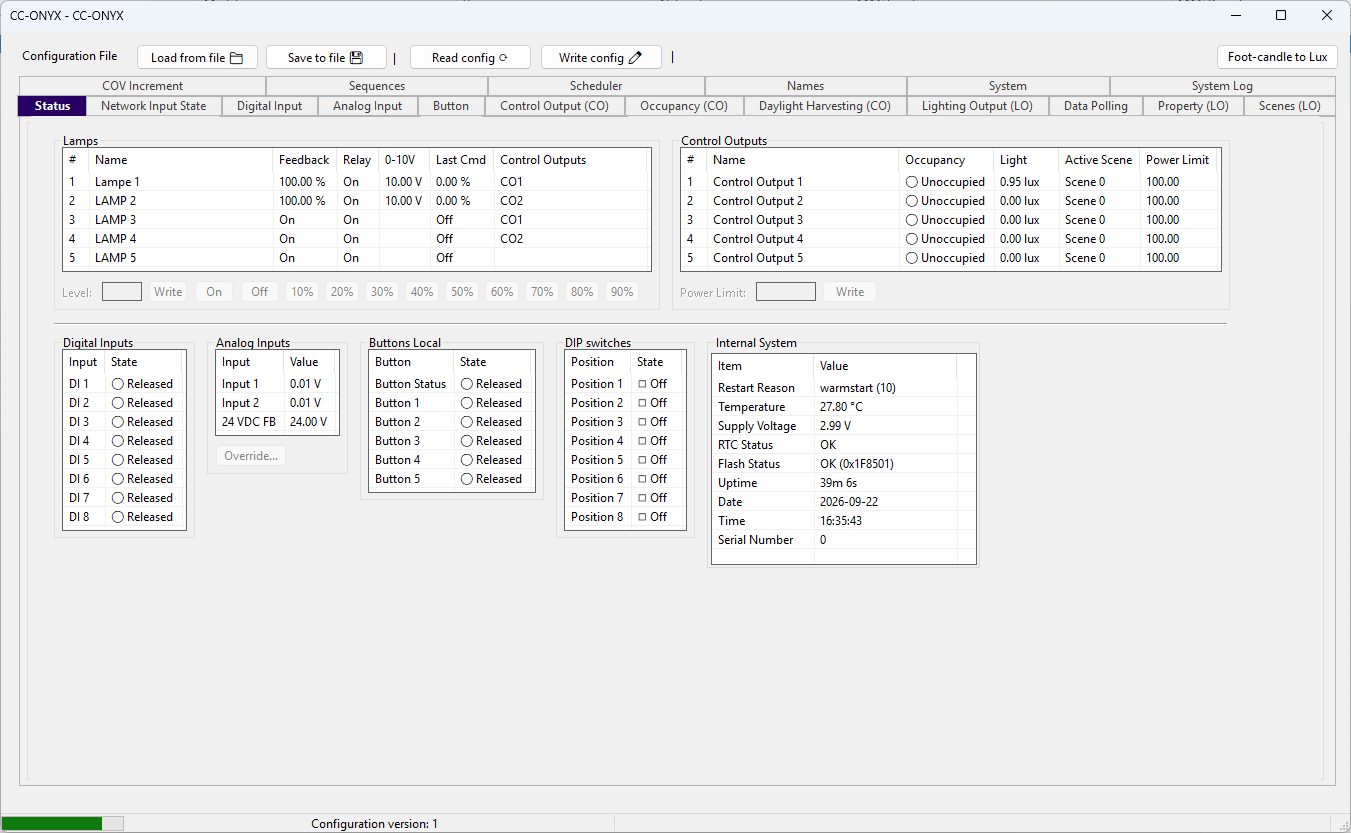The width and height of the screenshot is (1351, 833).
Task: Select Control Output 3 row
Action: [x=950, y=220]
